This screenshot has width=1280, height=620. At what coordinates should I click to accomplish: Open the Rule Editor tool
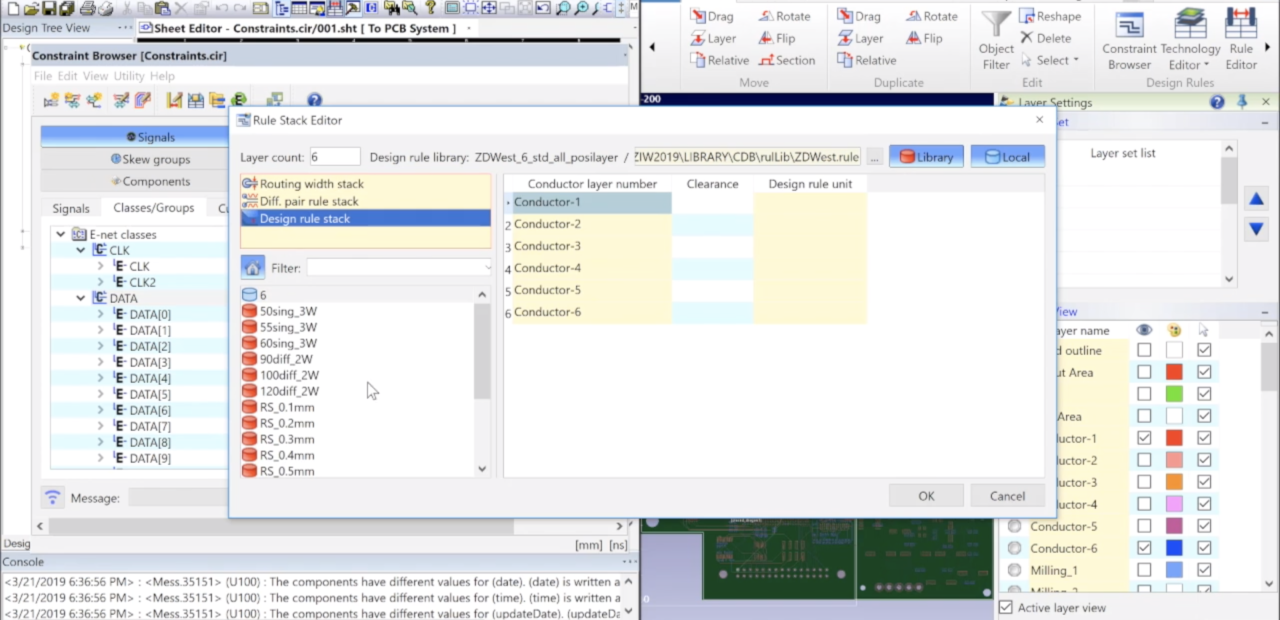point(1241,40)
